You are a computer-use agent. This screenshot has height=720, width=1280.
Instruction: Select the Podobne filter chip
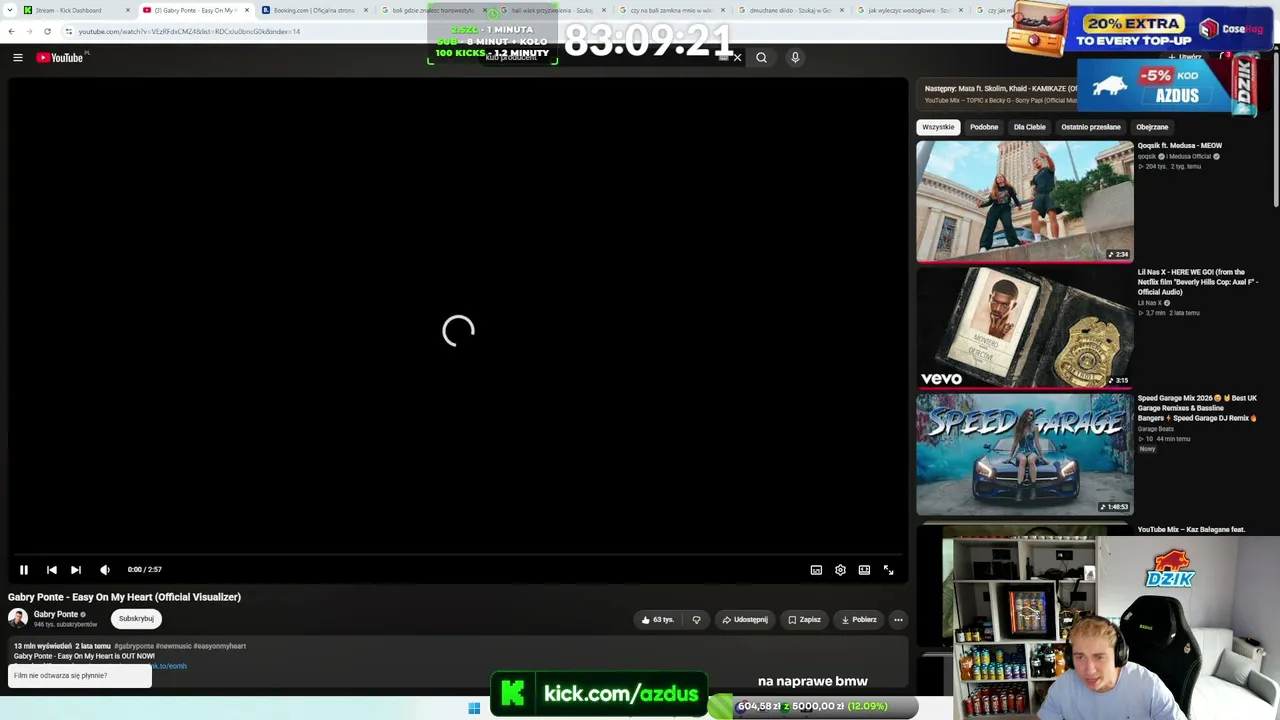click(984, 127)
